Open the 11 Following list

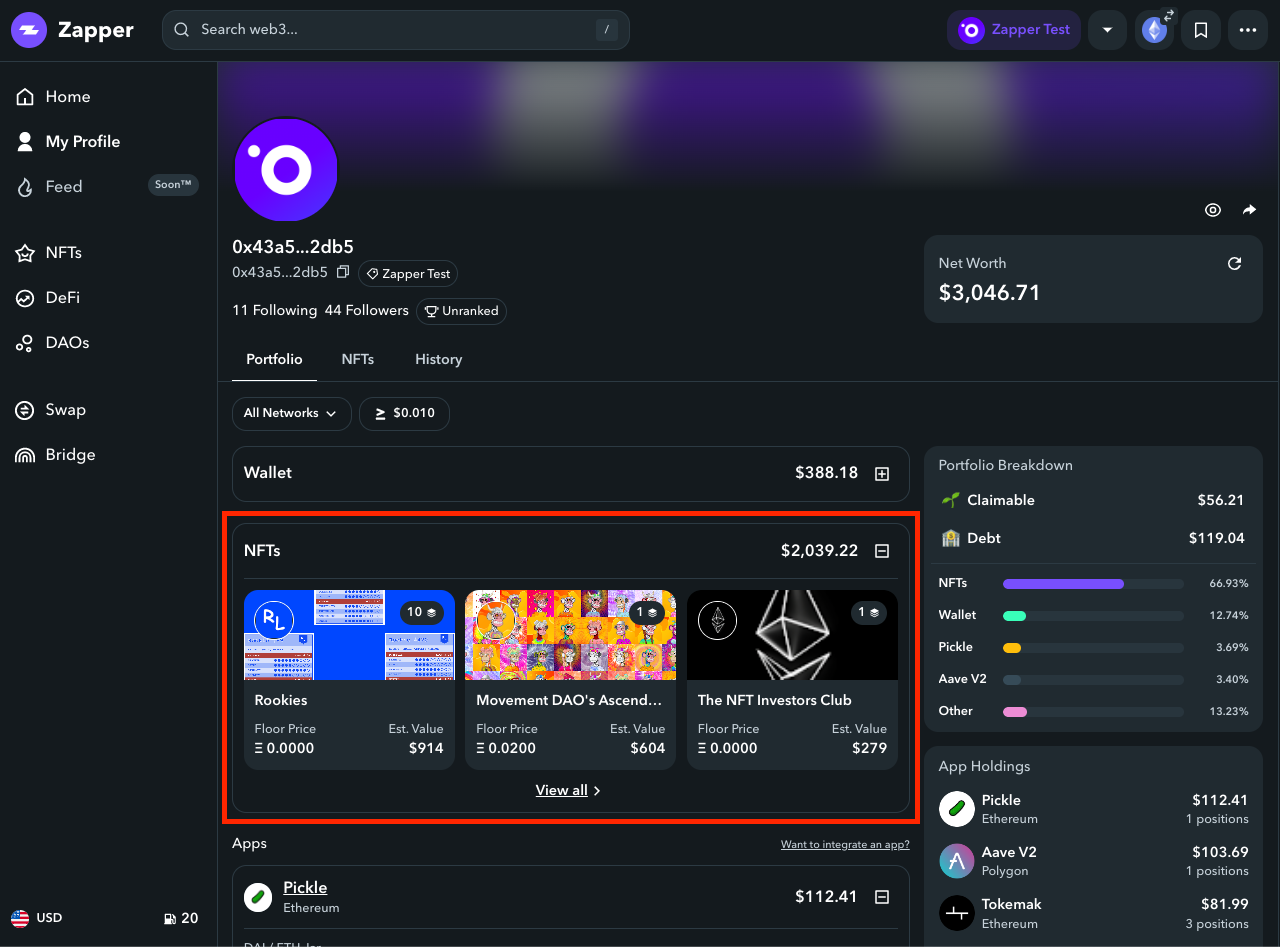pyautogui.click(x=274, y=310)
